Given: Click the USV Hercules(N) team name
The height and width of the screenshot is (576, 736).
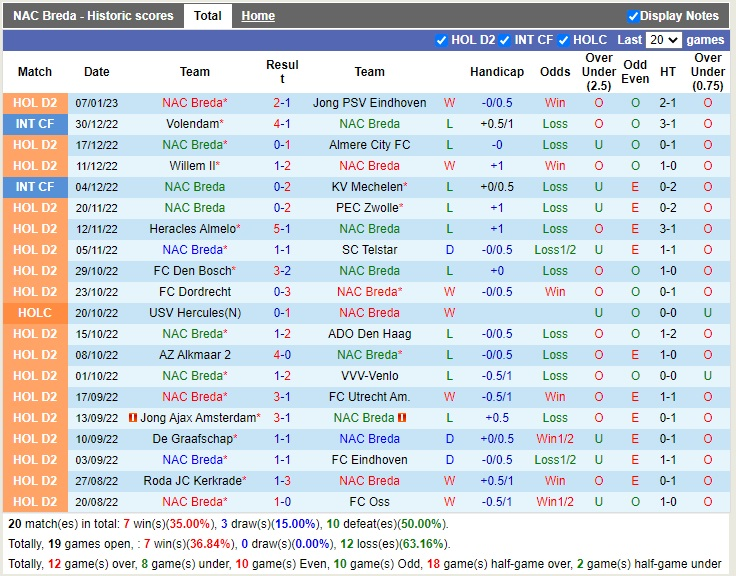Looking at the screenshot, I should coord(195,313).
